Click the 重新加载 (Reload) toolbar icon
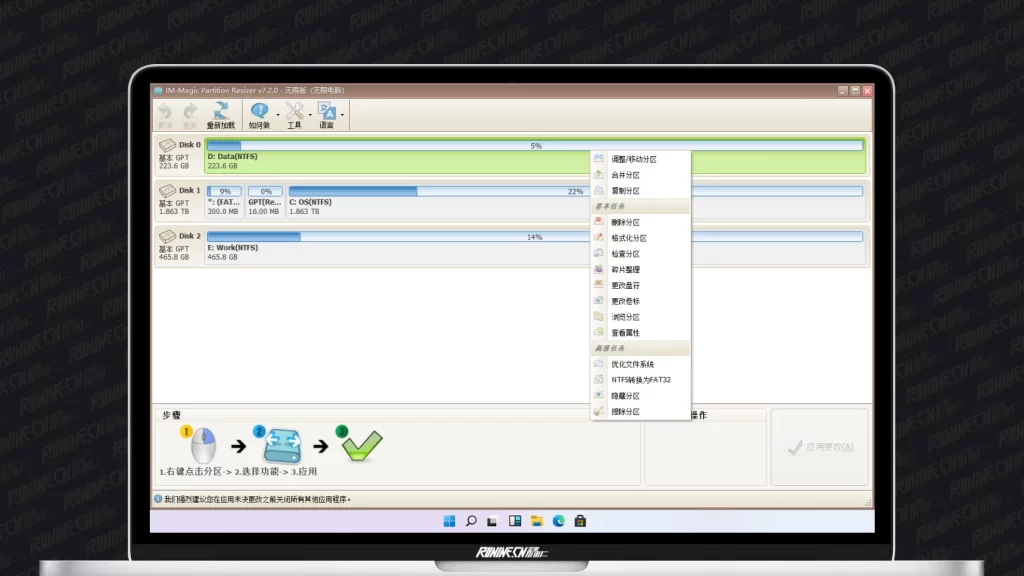Screen dimensions: 1024x576 click(220, 112)
